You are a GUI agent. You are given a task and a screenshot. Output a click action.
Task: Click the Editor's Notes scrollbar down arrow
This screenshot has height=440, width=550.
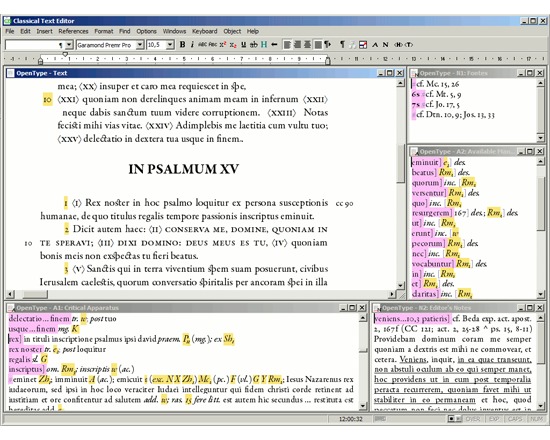541,406
